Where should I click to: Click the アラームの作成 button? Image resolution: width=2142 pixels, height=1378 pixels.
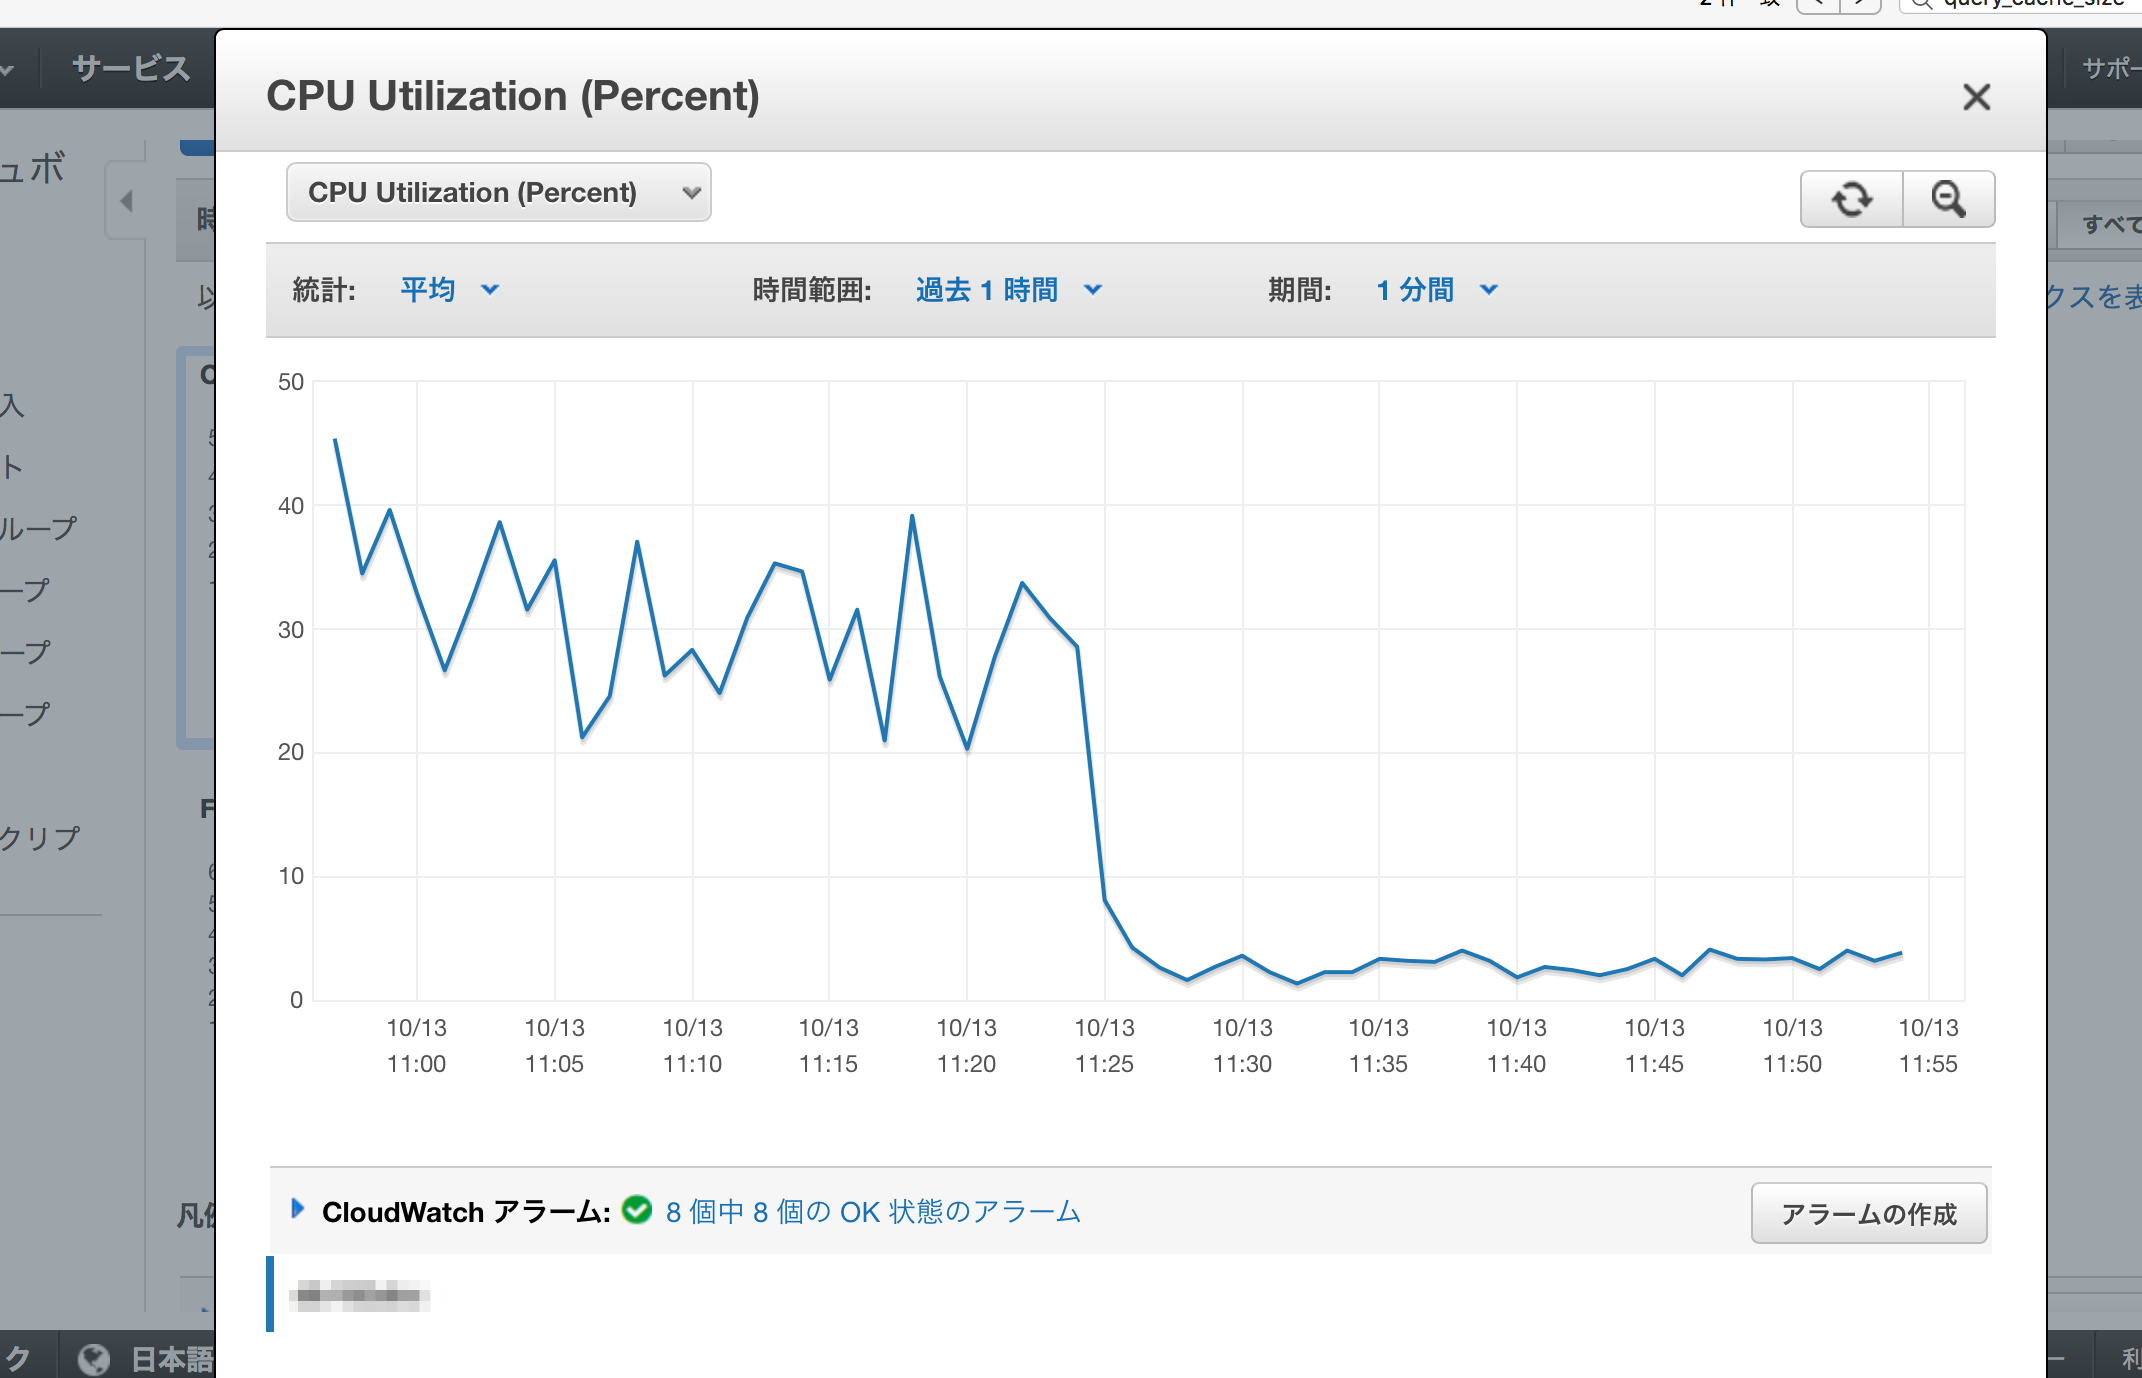pos(1868,1213)
